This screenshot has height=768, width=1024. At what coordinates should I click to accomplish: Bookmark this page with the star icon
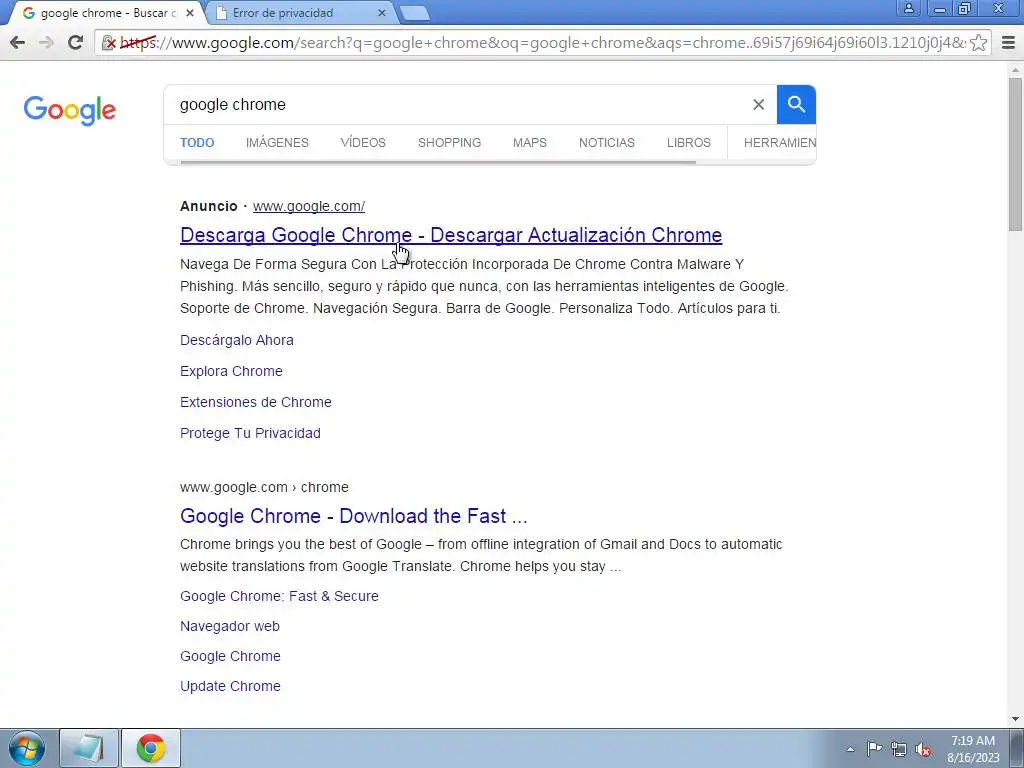click(x=978, y=42)
